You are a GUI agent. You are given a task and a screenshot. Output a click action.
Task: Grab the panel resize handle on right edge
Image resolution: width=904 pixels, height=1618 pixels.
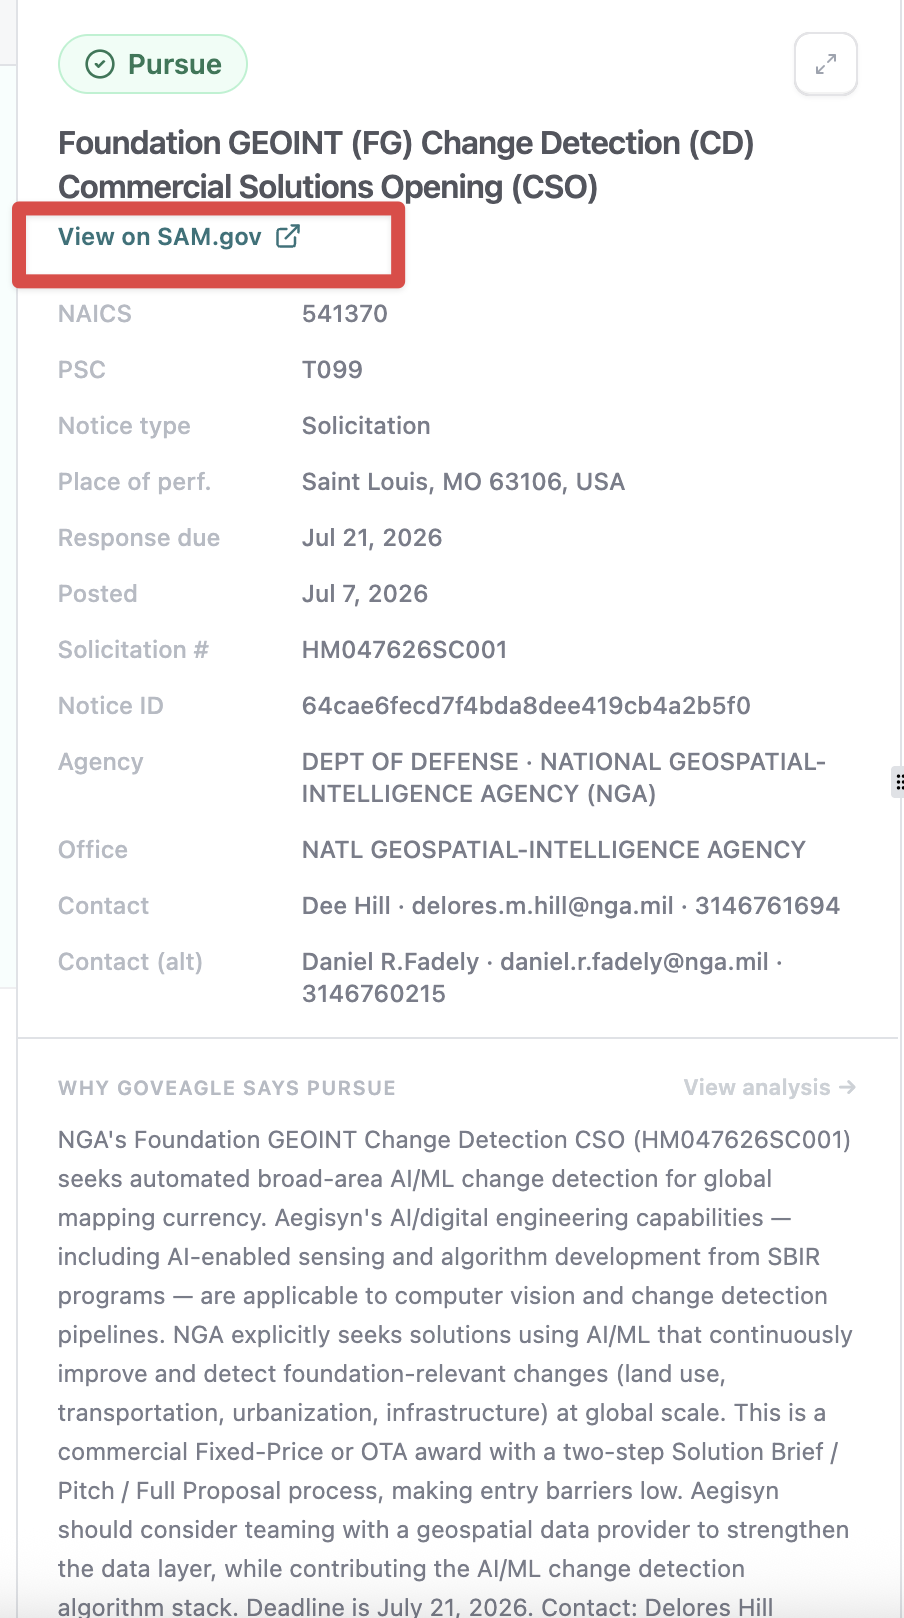pos(898,782)
